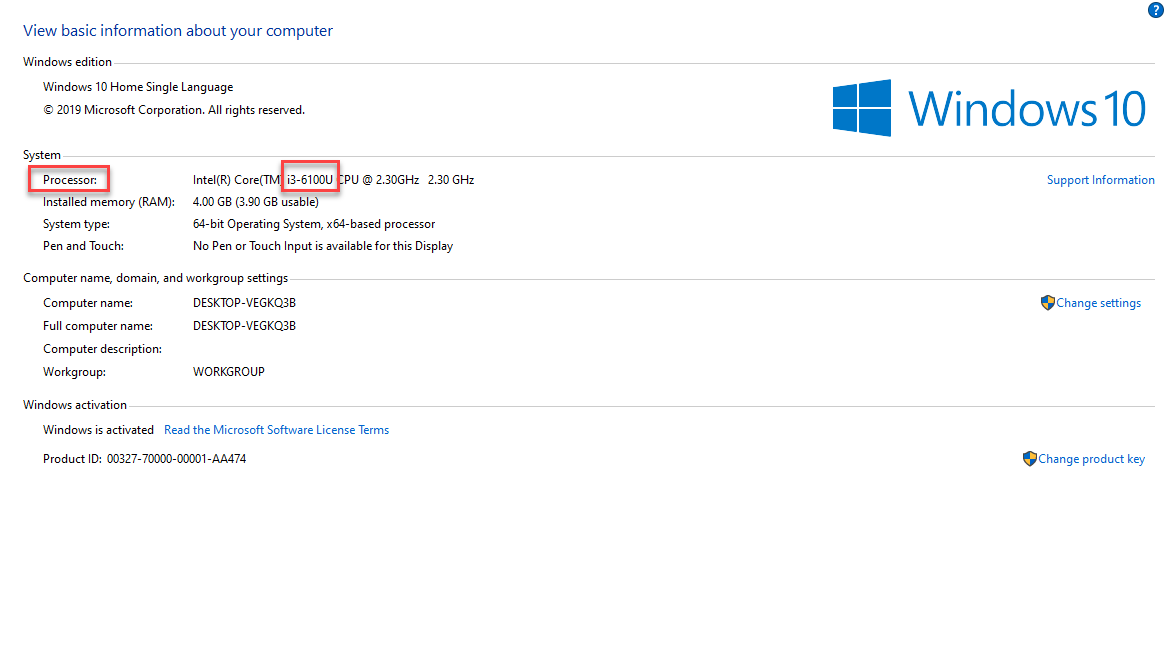Click the Windows is activated status text
This screenshot has height=663, width=1166.
[98, 430]
